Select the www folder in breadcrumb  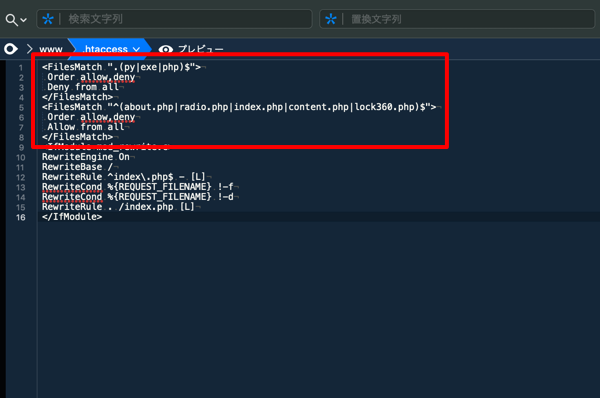click(x=51, y=49)
